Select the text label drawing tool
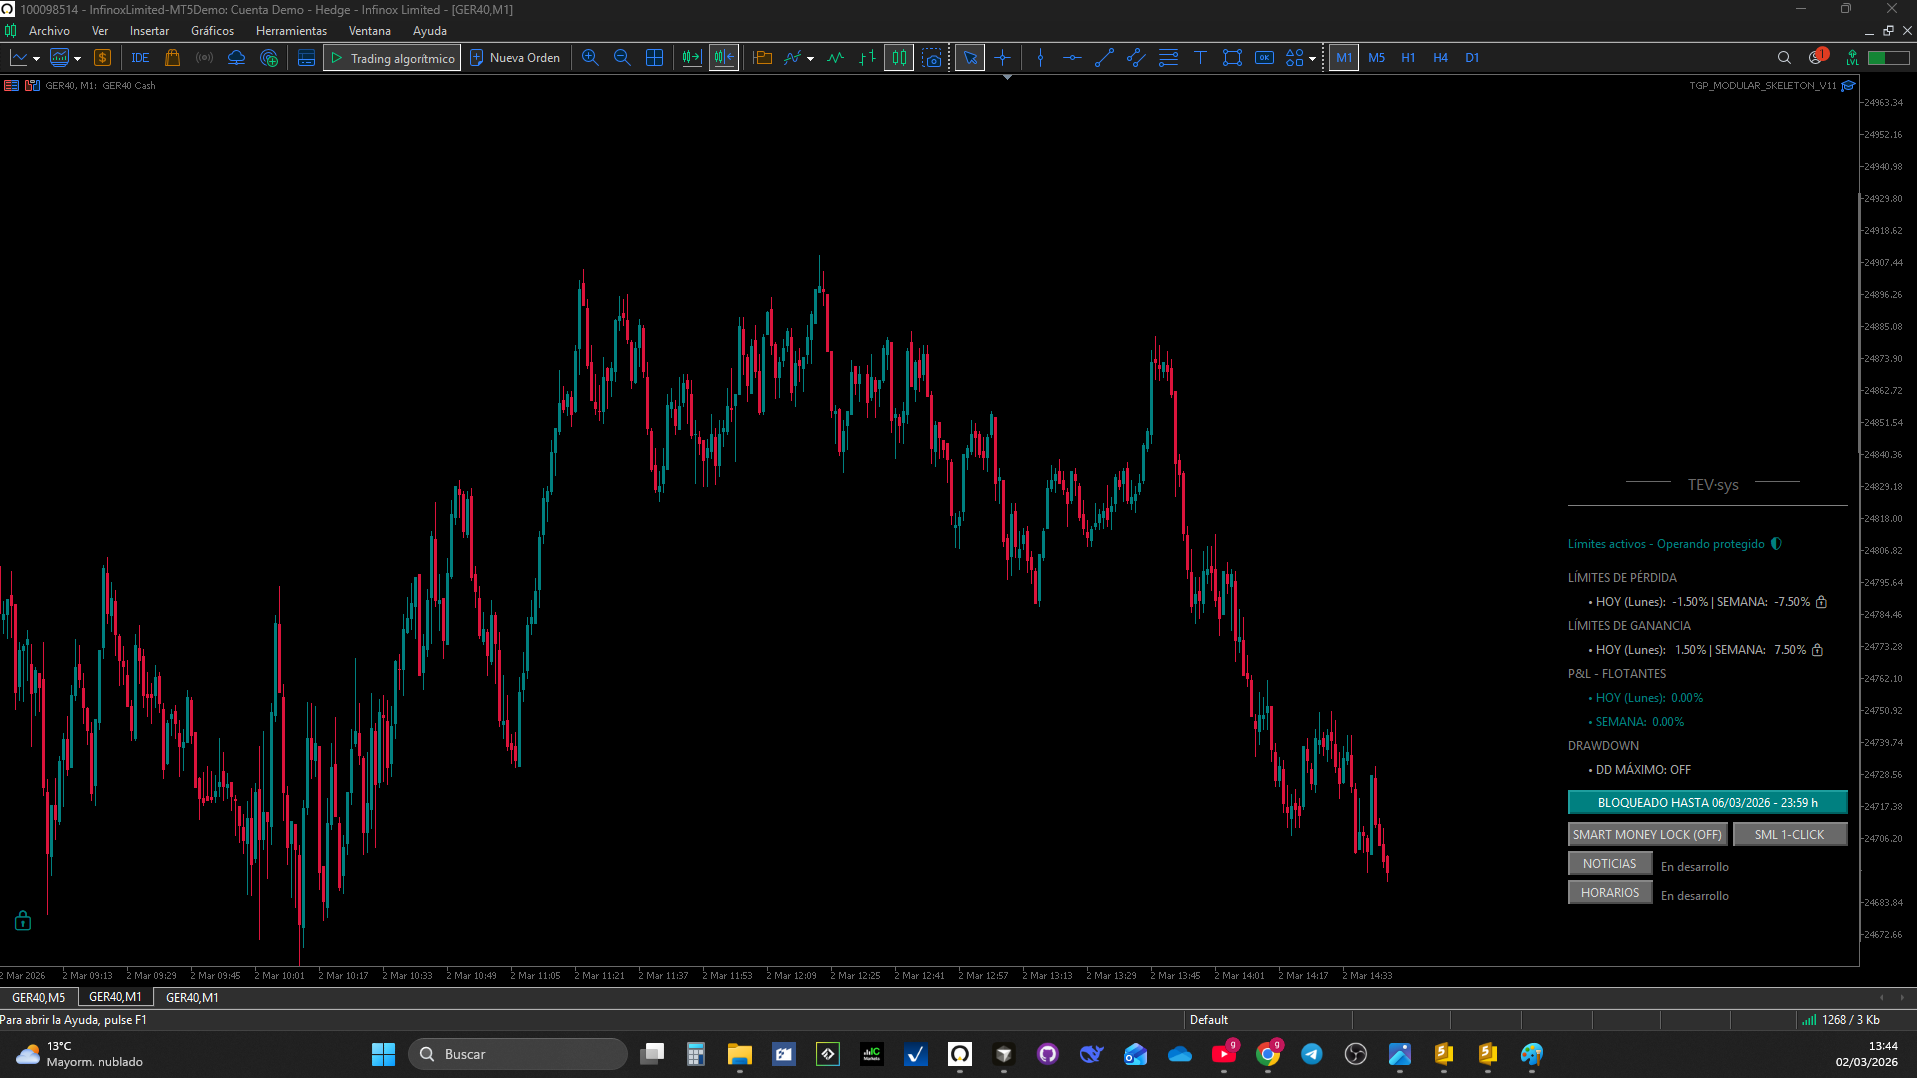 point(1200,58)
